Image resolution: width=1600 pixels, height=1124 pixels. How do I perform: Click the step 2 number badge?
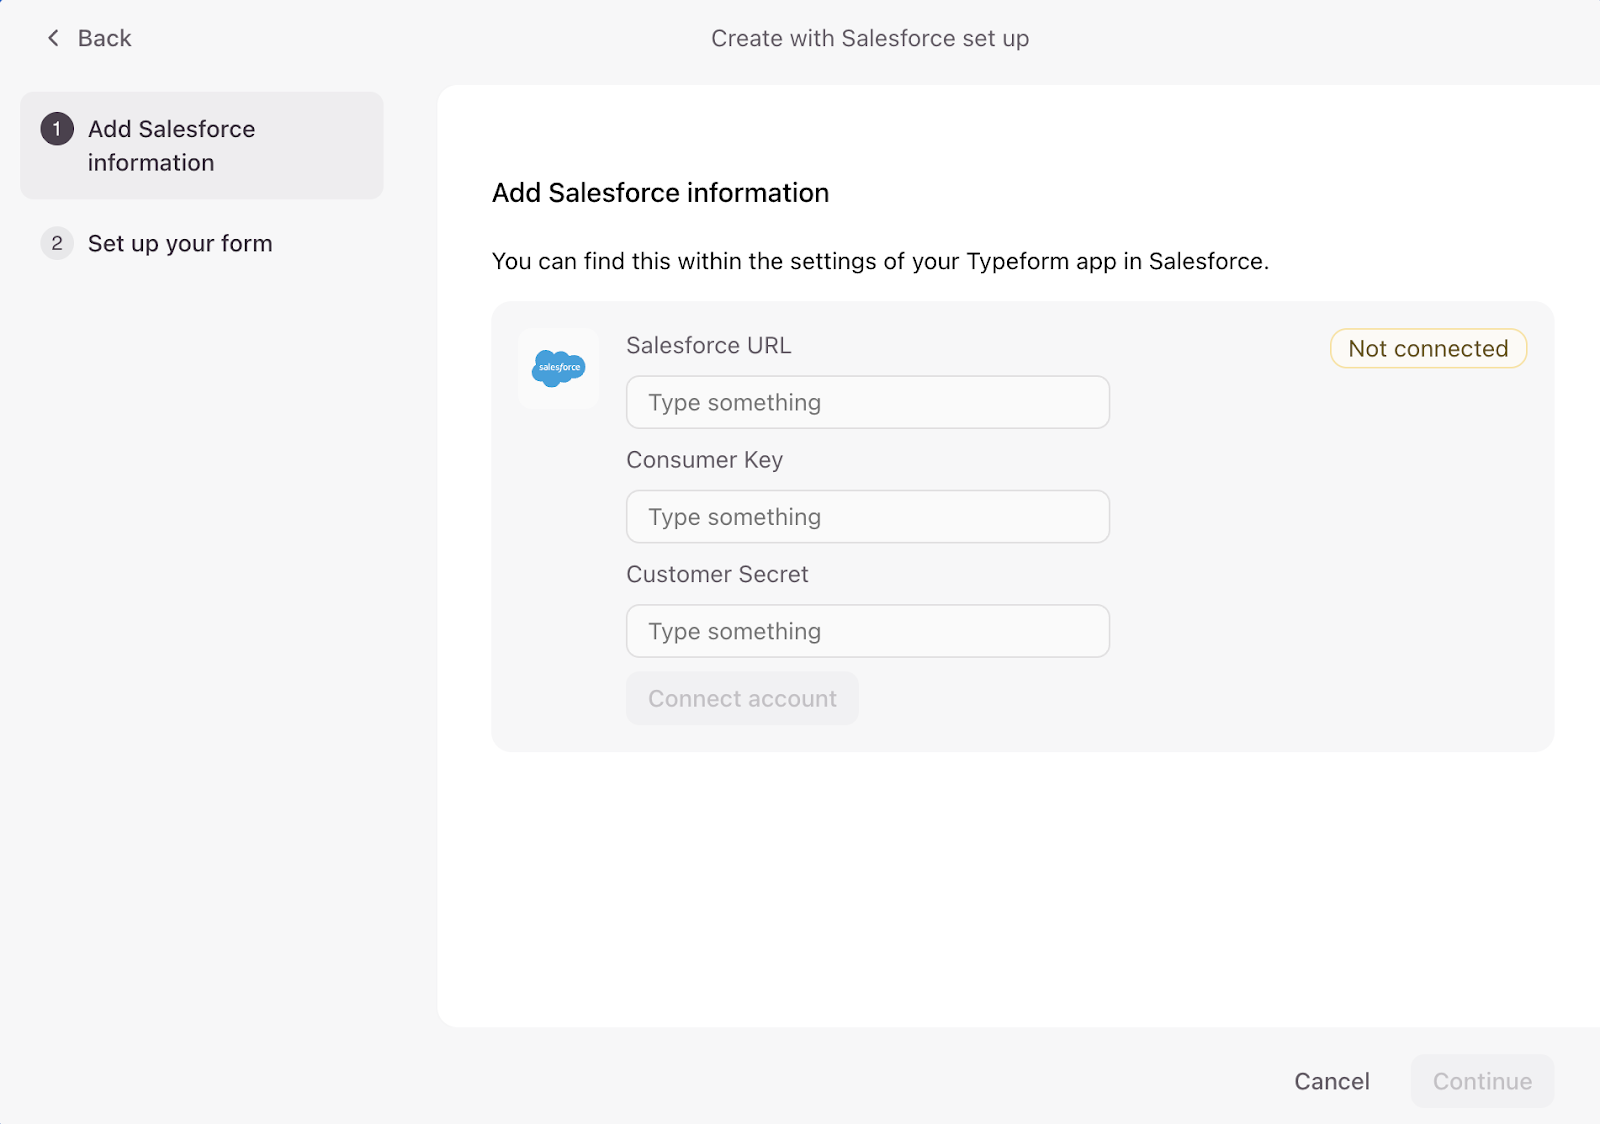click(x=57, y=243)
